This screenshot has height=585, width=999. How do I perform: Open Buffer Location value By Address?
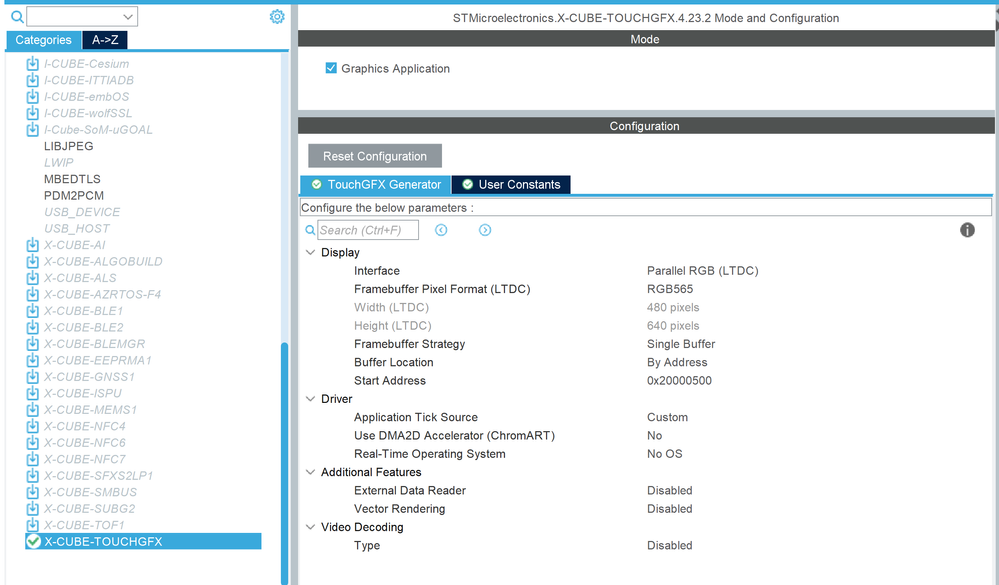(677, 363)
